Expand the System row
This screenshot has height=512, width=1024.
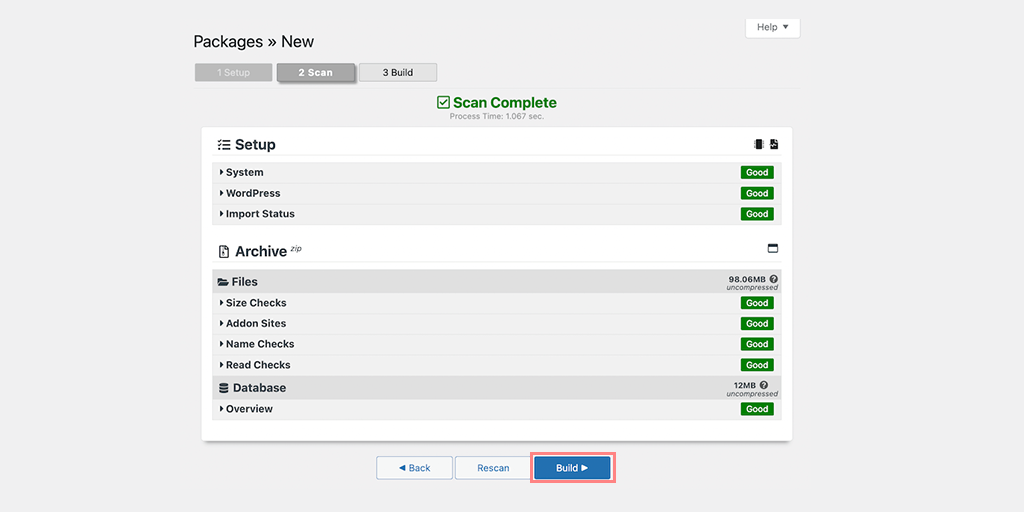pyautogui.click(x=496, y=172)
